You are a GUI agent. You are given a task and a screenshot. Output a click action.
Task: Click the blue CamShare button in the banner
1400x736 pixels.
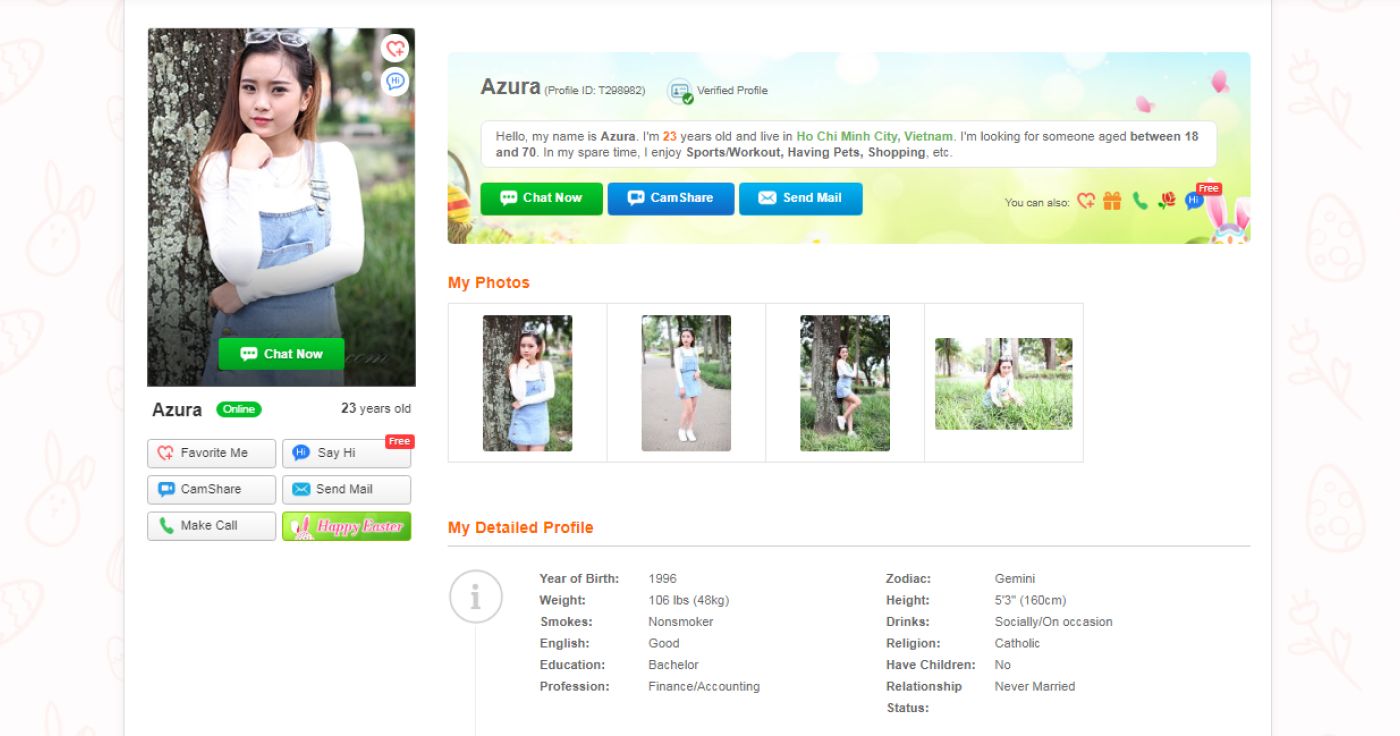tap(671, 198)
